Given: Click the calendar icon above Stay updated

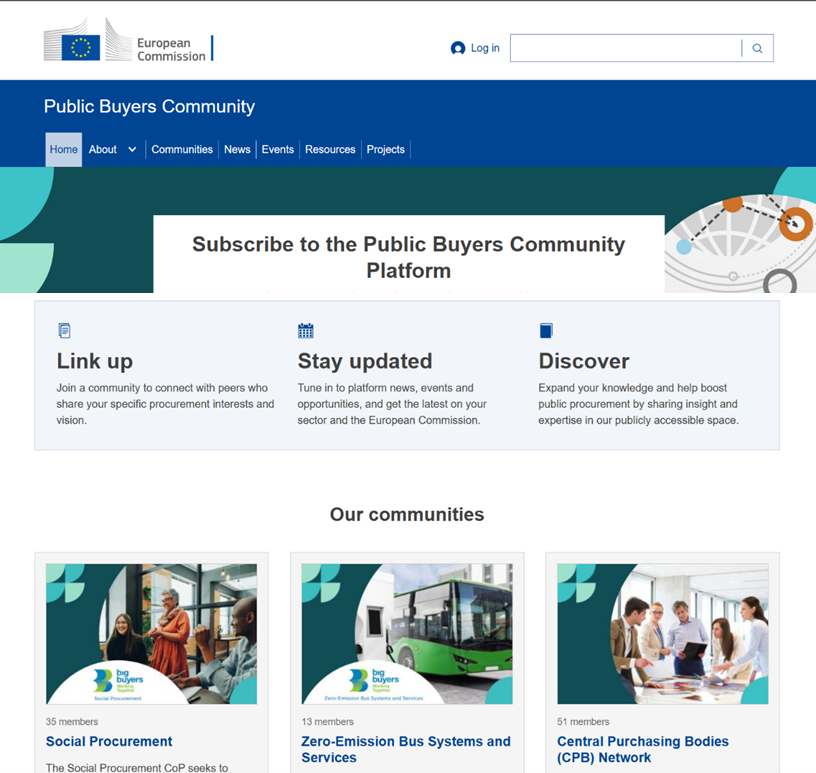Looking at the screenshot, I should 306,331.
